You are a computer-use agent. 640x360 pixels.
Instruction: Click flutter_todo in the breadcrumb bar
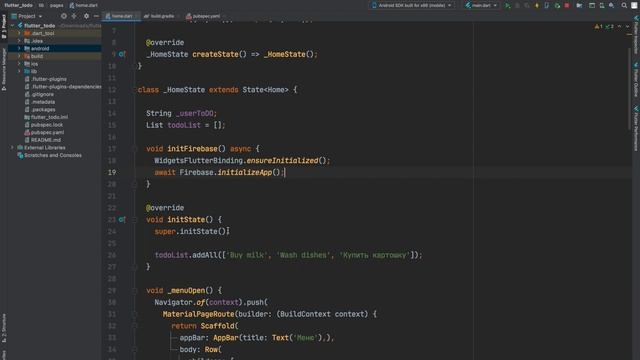pyautogui.click(x=18, y=6)
